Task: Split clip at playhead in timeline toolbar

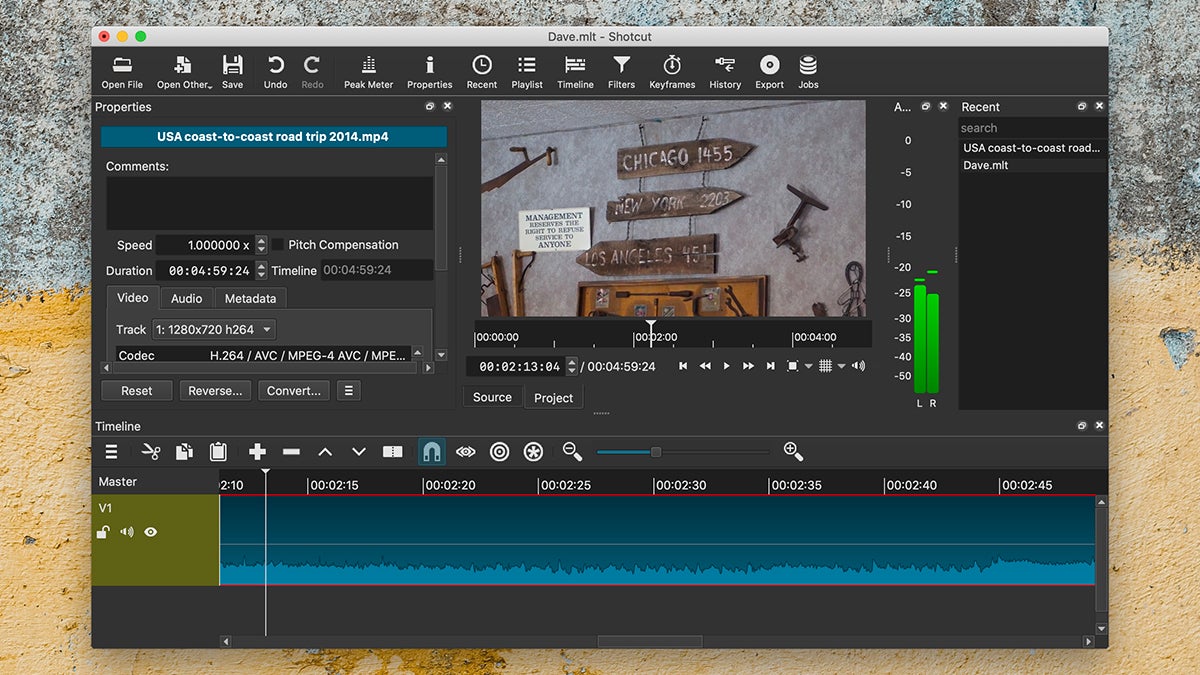Action: tap(393, 452)
